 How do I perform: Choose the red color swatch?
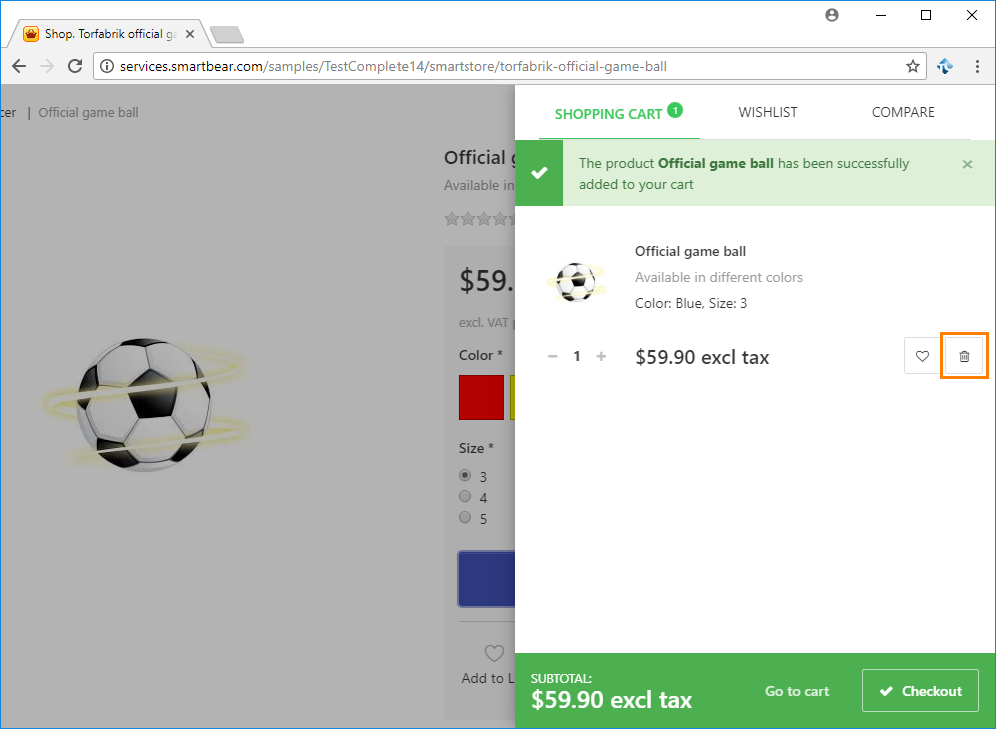[x=481, y=398]
